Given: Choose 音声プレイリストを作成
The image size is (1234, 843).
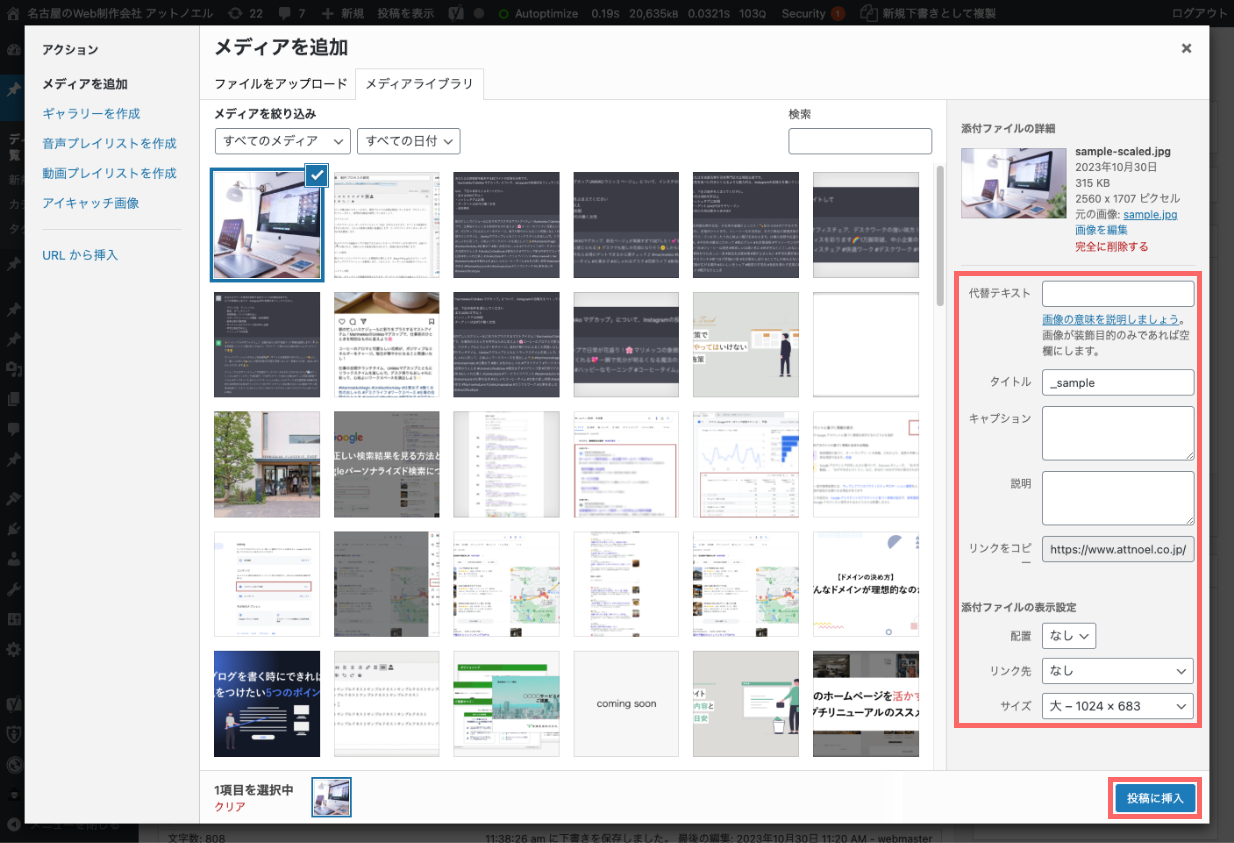Looking at the screenshot, I should pos(109,143).
